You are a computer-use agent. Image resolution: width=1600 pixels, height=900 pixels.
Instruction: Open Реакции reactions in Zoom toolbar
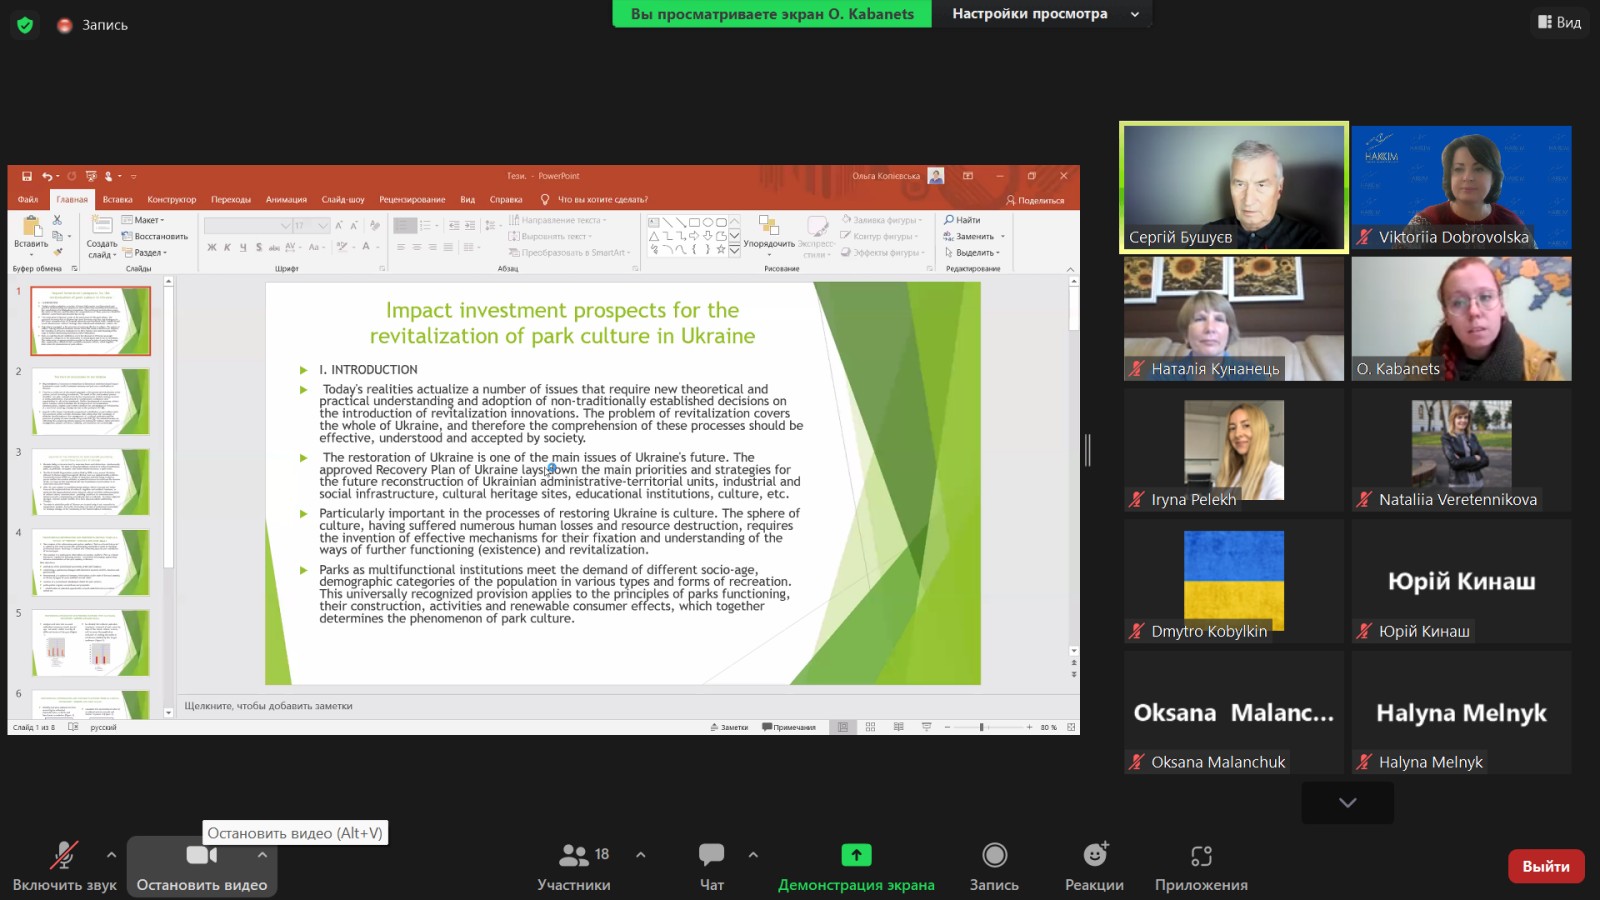click(1095, 866)
